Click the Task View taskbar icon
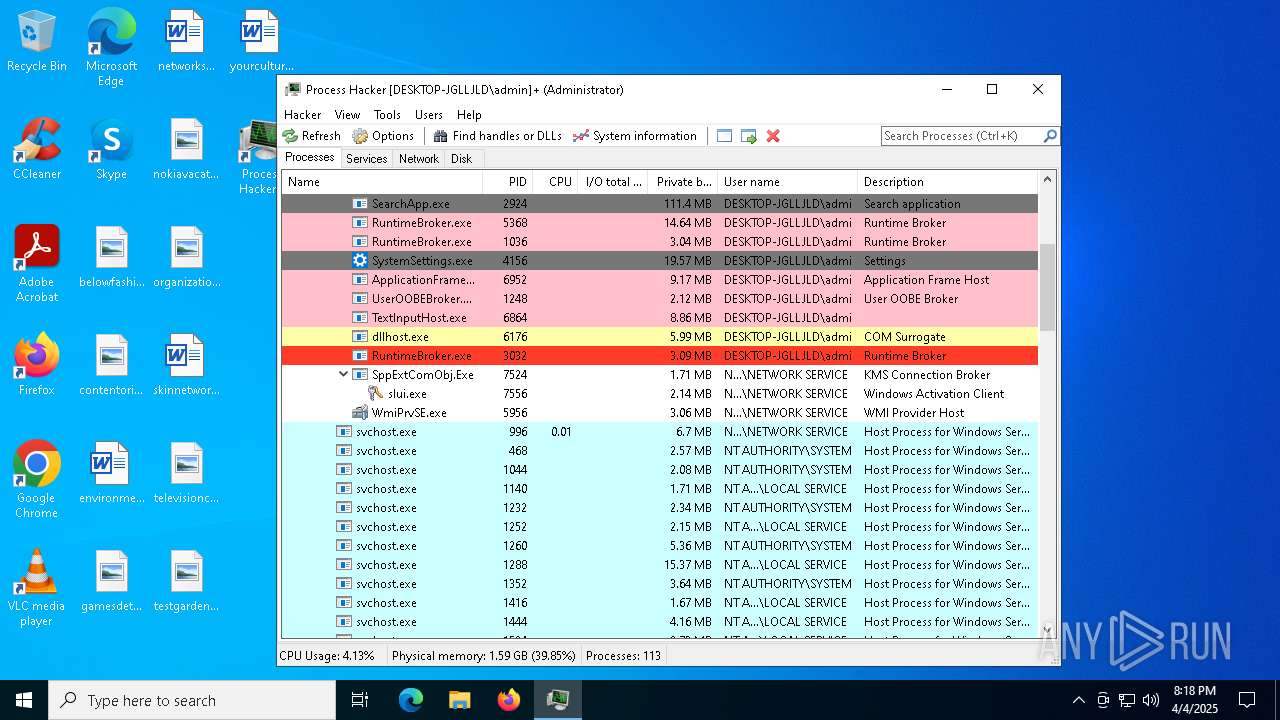 coord(360,700)
